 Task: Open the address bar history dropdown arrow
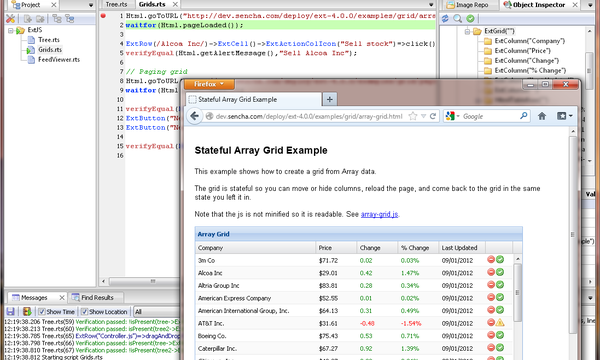423,116
